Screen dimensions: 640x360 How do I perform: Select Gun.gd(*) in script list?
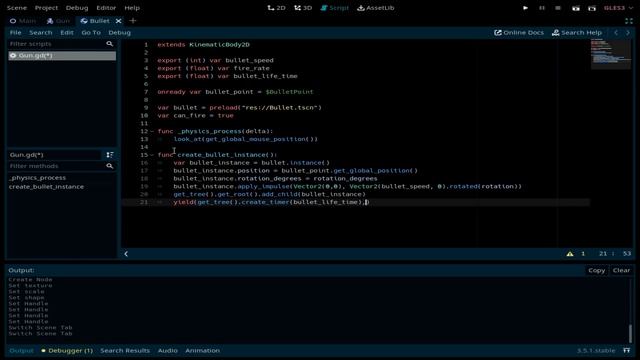(x=62, y=56)
